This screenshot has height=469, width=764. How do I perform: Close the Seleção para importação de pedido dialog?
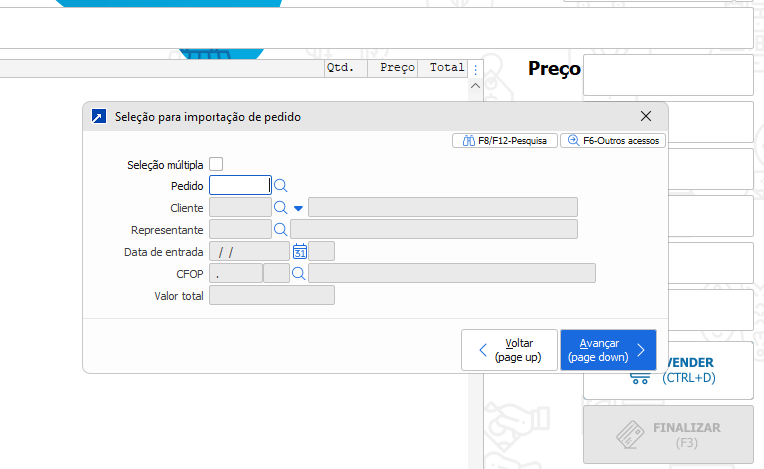click(646, 116)
